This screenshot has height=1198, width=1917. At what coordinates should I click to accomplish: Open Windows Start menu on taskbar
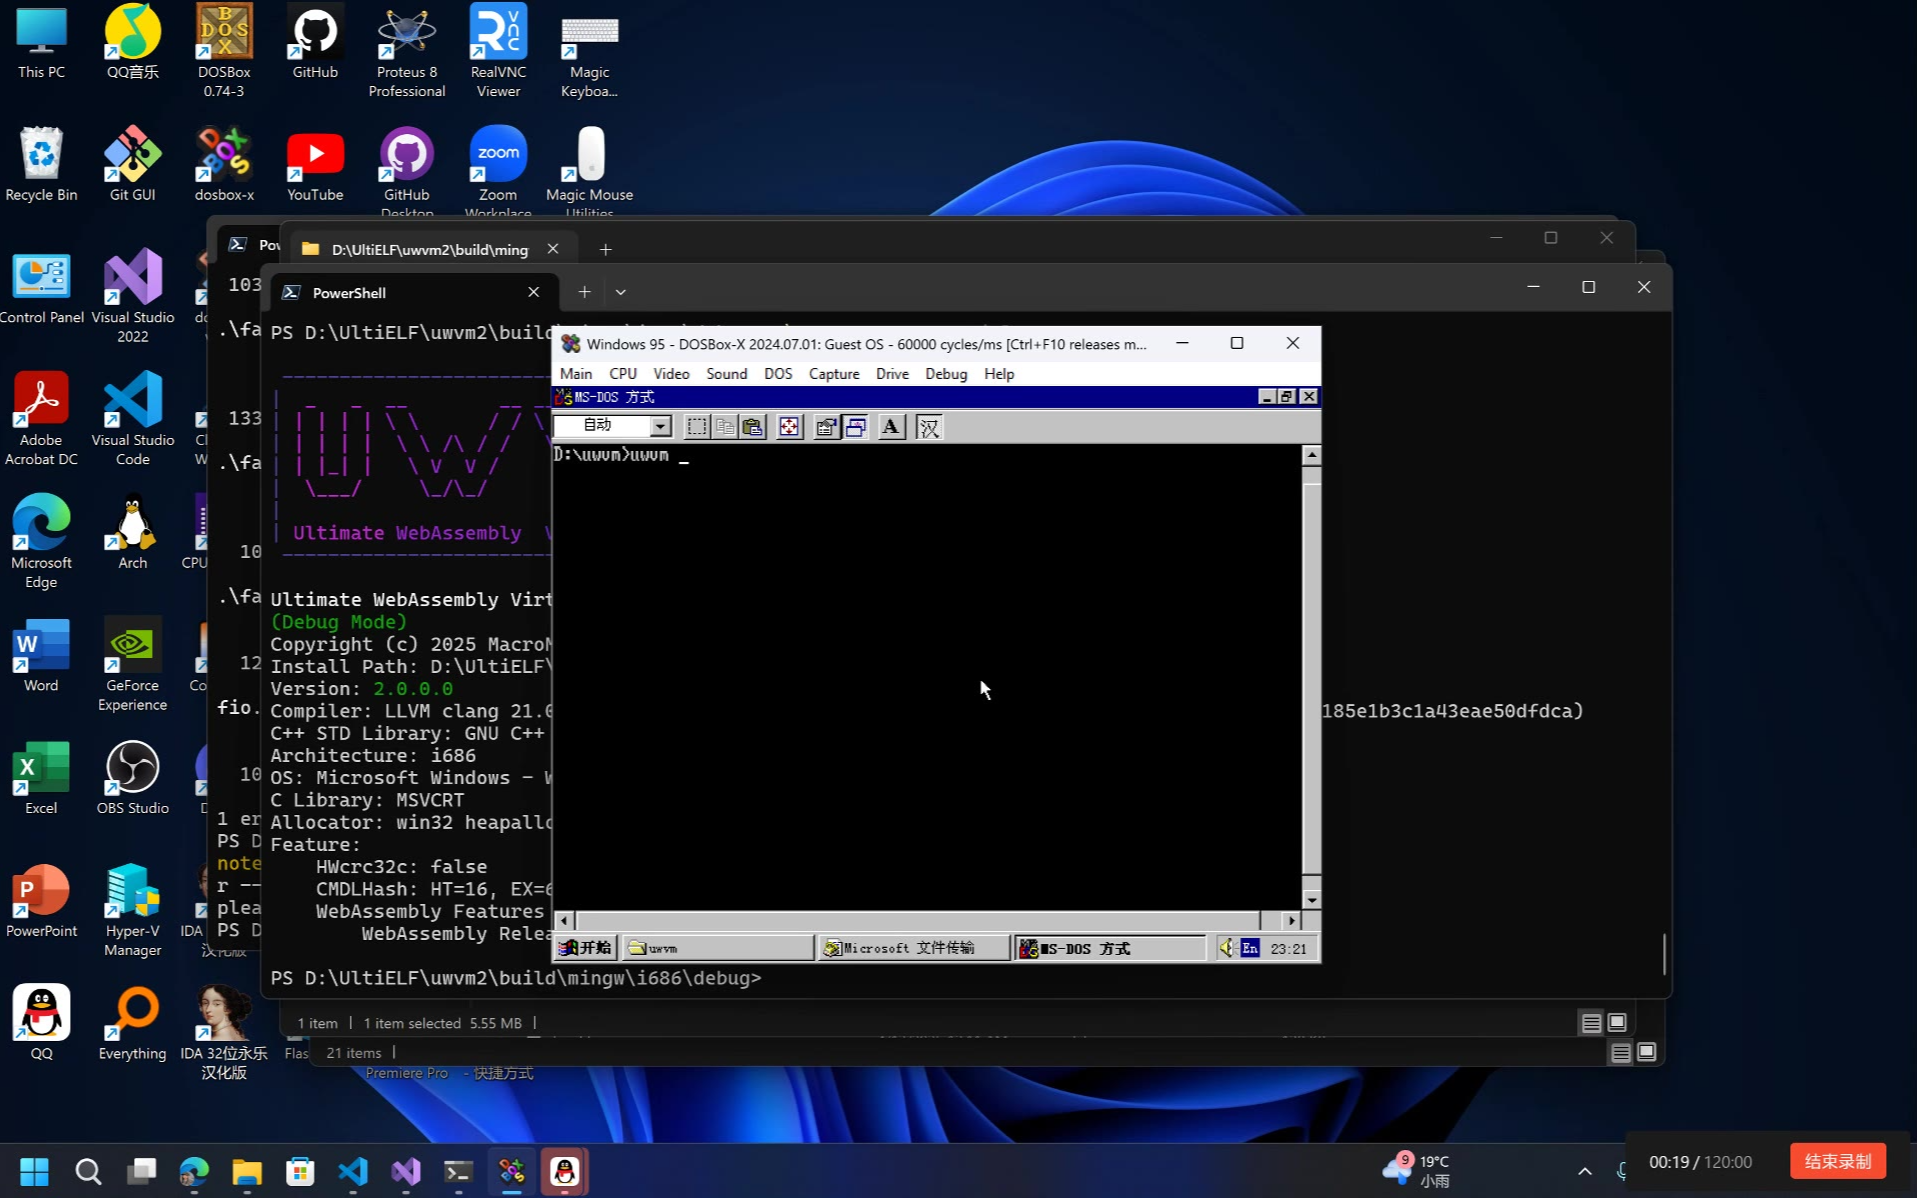[35, 1171]
